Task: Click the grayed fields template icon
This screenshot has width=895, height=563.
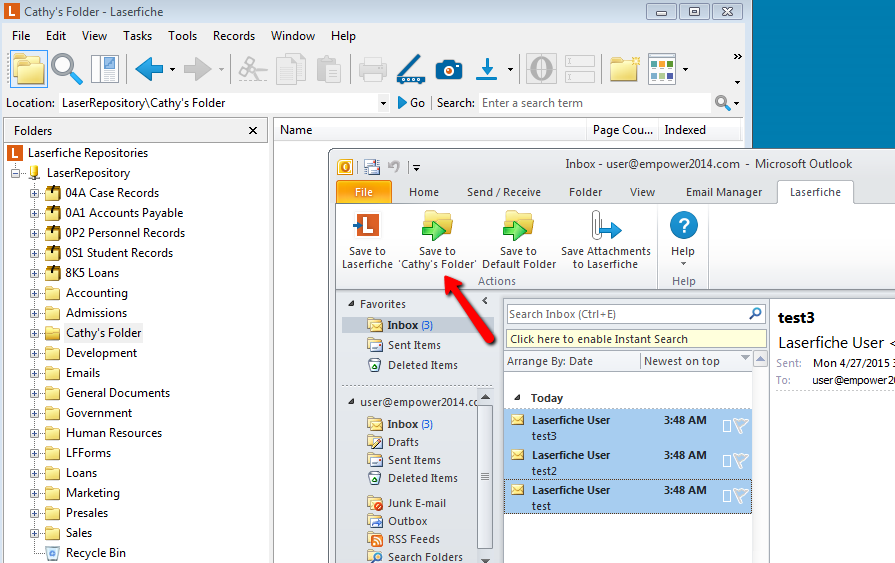Action: pos(580,69)
